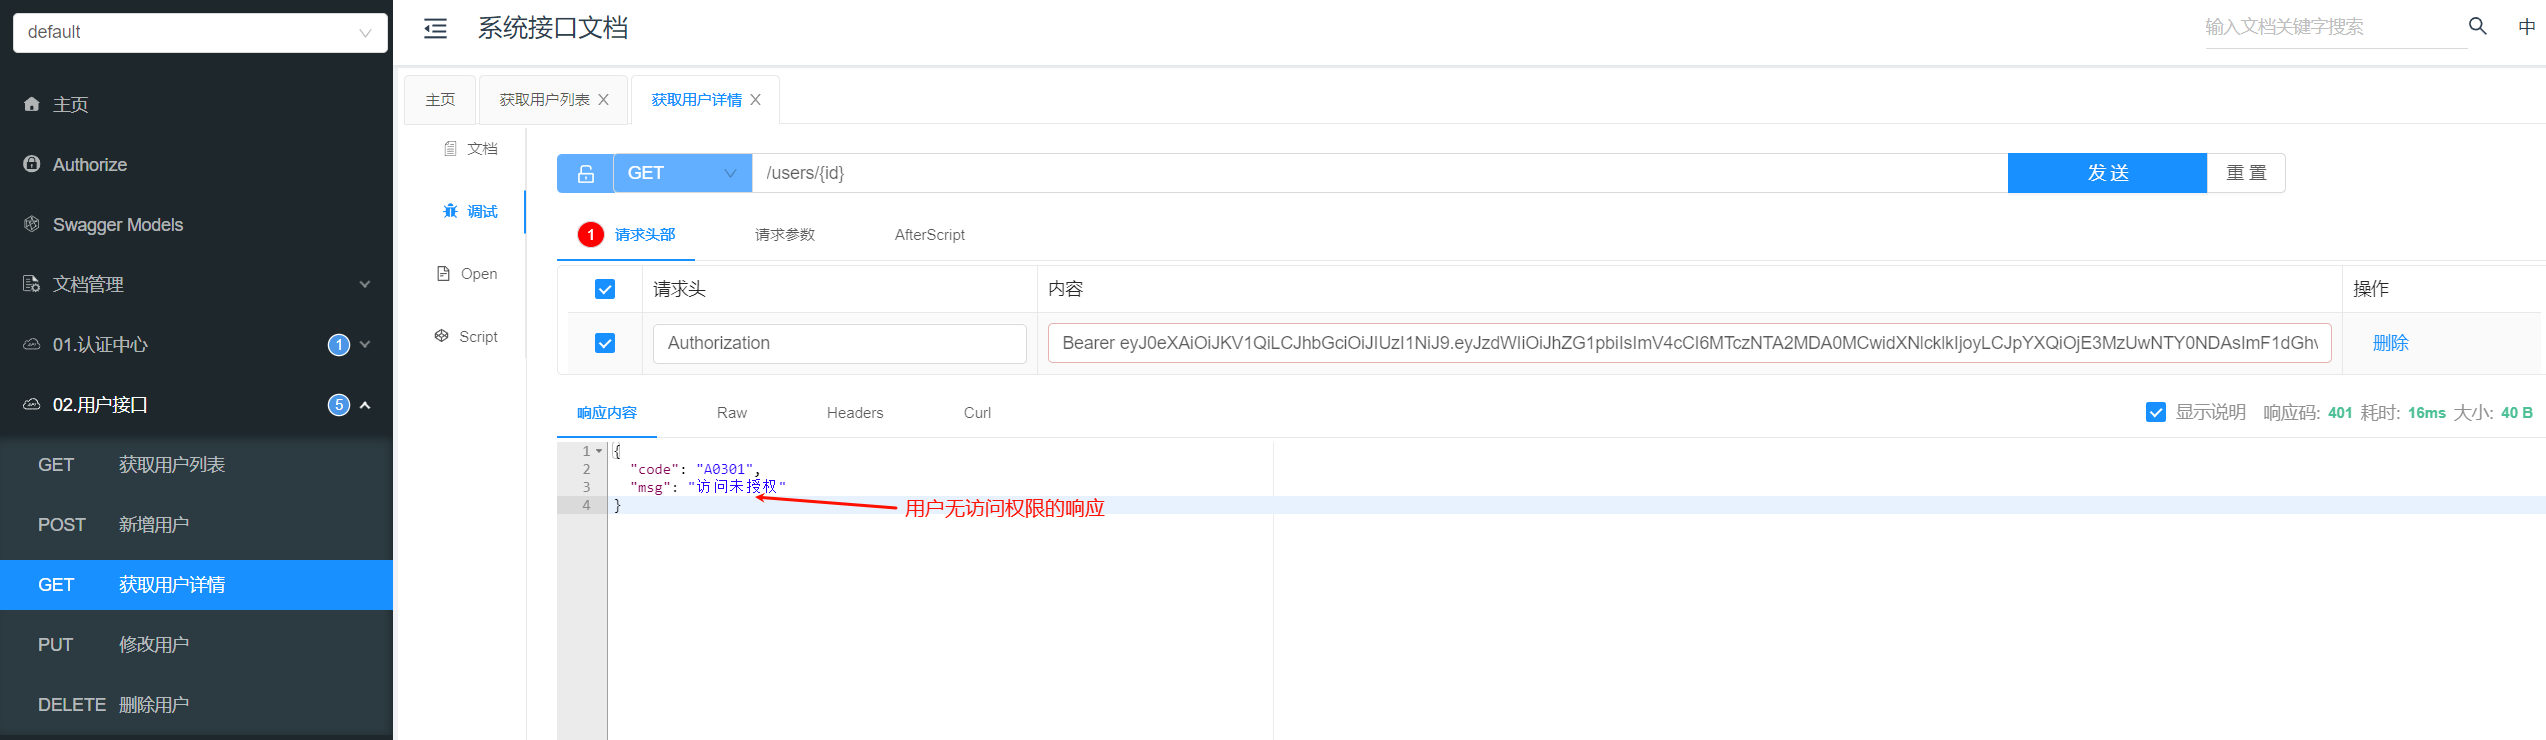This screenshot has height=740, width=2546.
Task: Toggle the select-all header checkbox
Action: click(605, 289)
